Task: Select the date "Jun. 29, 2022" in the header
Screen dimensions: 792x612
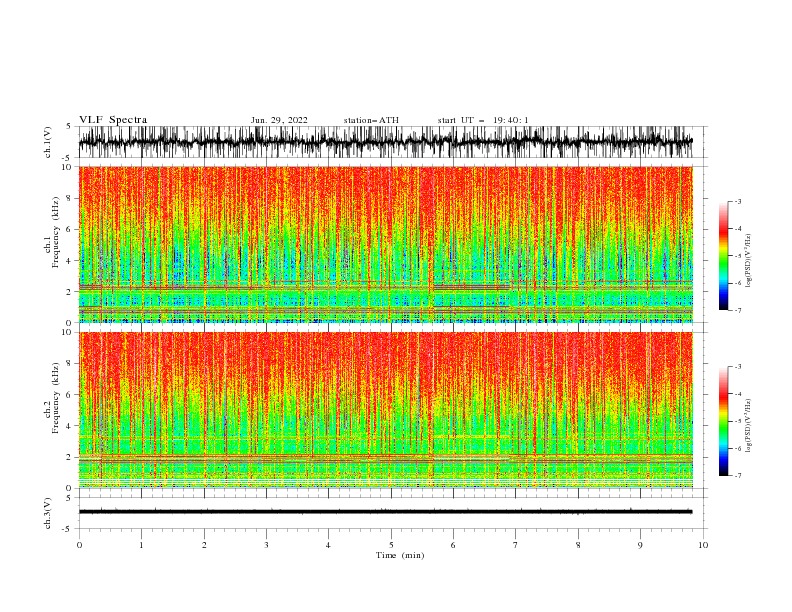Action: 279,120
